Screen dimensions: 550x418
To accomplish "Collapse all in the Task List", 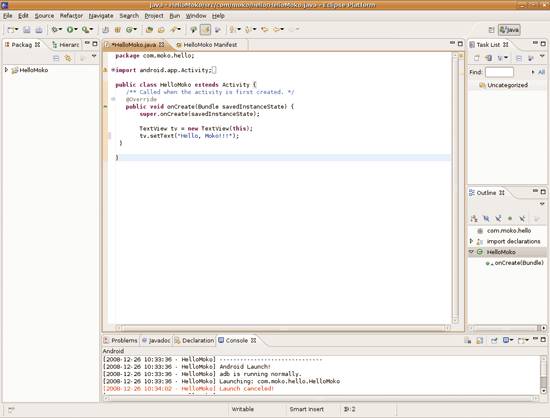I will (x=519, y=58).
